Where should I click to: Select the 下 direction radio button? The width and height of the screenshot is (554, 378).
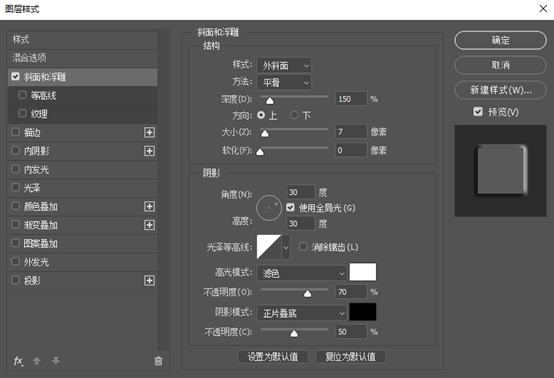pyautogui.click(x=294, y=115)
